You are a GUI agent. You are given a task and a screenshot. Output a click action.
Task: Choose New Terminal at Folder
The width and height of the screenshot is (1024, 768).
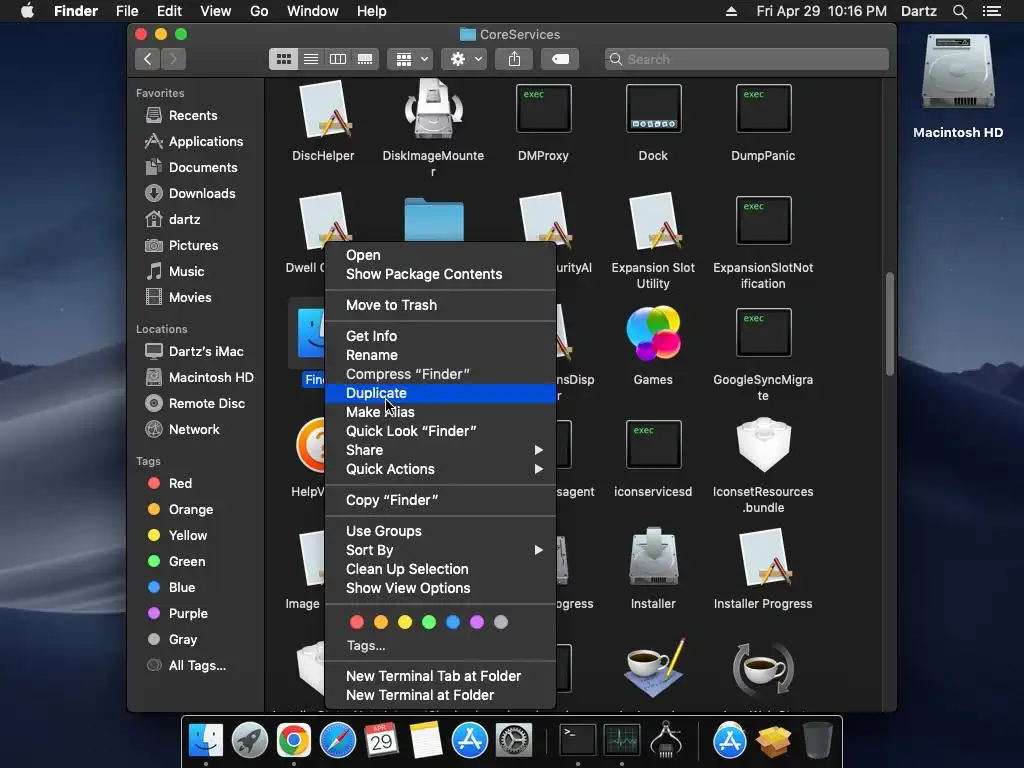click(x=441, y=695)
